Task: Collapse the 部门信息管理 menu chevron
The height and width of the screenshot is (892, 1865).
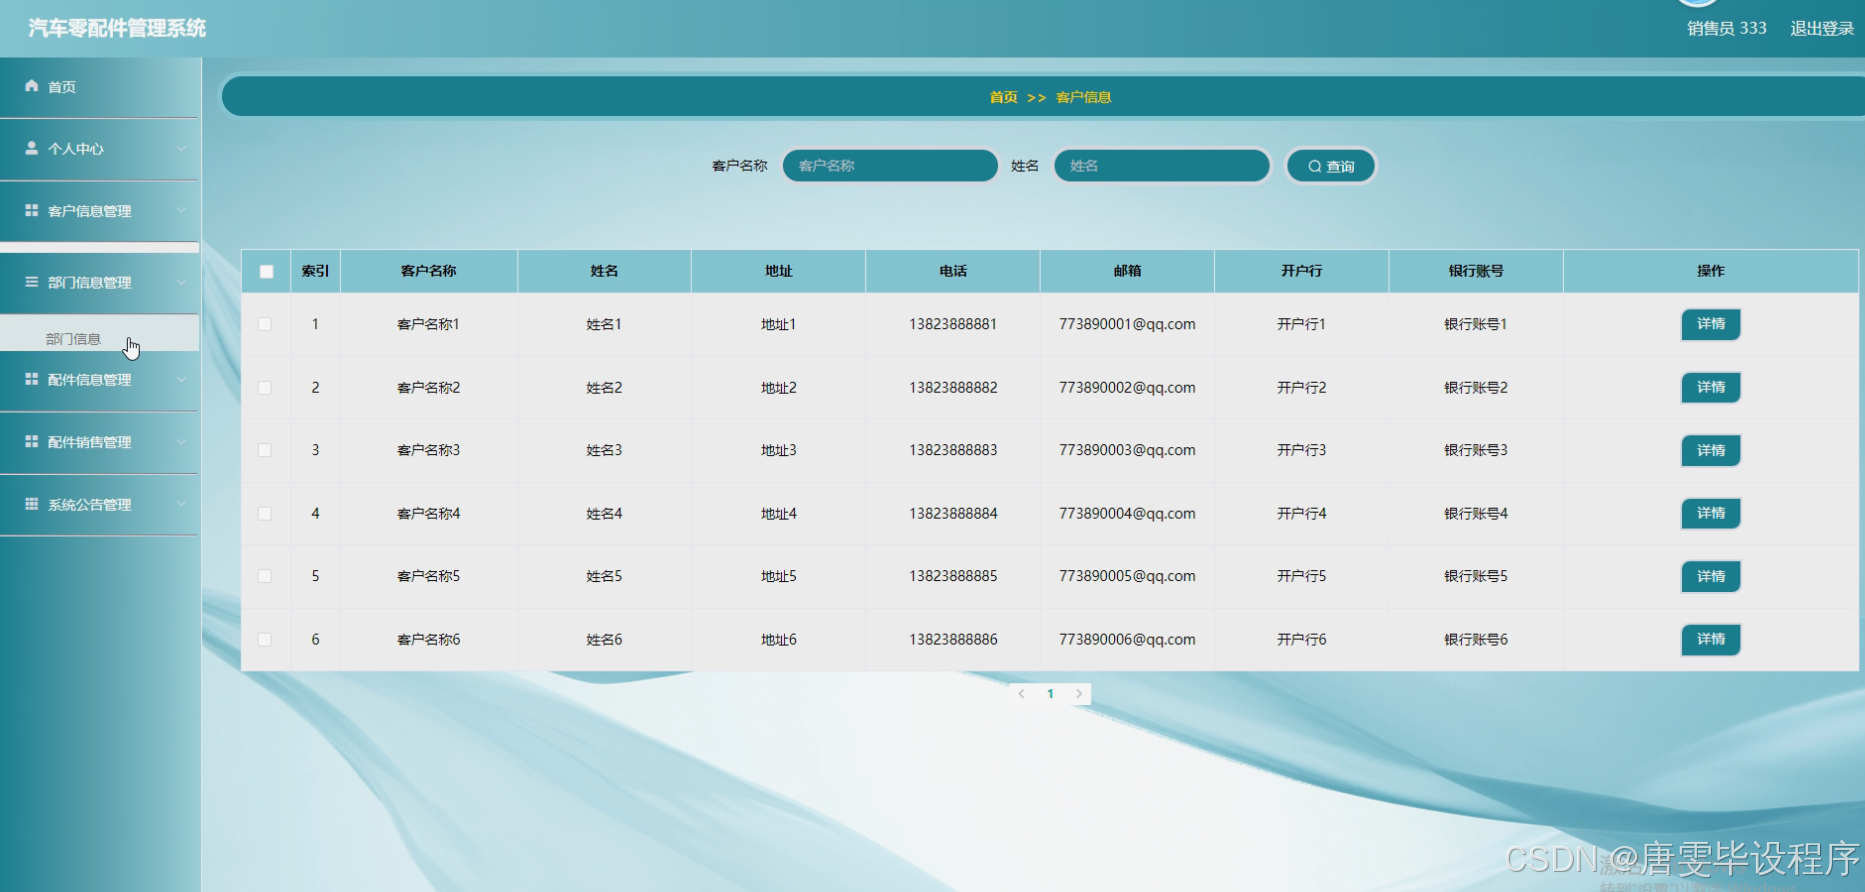Action: pyautogui.click(x=181, y=282)
